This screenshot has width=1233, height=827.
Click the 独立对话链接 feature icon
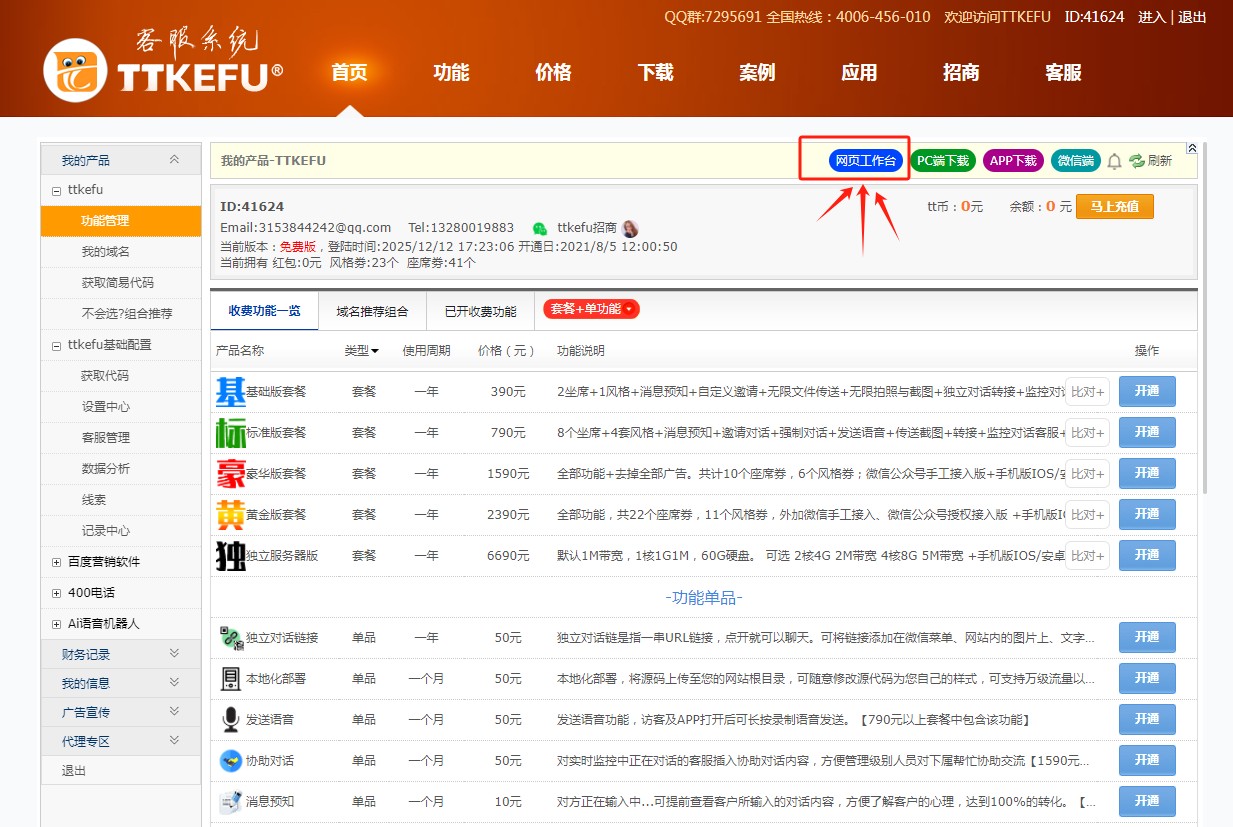tap(231, 638)
